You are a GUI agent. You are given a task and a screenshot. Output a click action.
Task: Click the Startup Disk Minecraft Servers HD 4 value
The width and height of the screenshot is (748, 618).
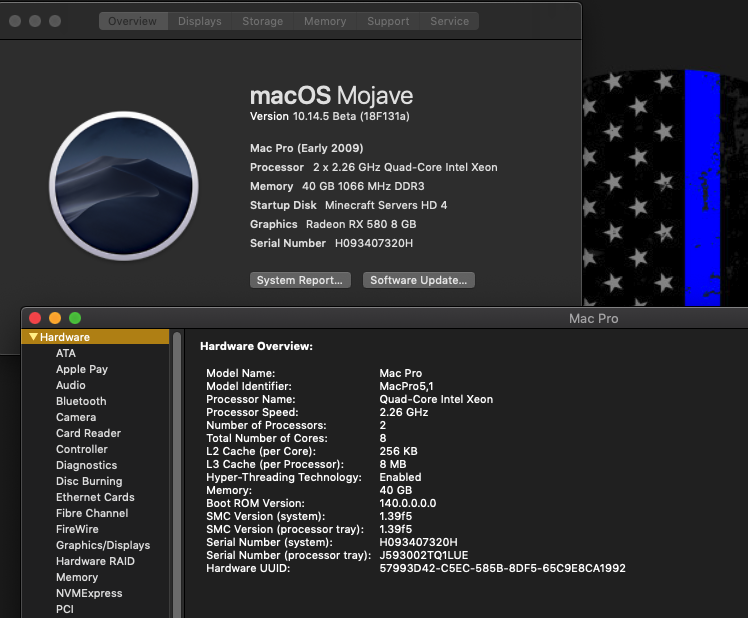pos(386,205)
